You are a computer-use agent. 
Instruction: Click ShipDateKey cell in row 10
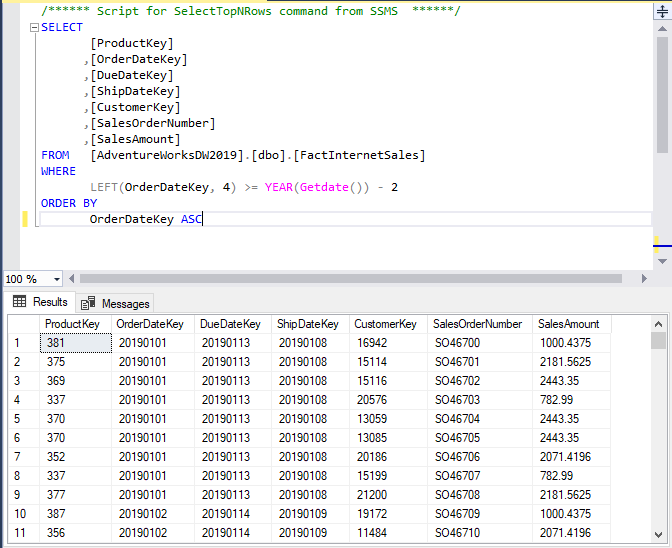click(x=310, y=513)
